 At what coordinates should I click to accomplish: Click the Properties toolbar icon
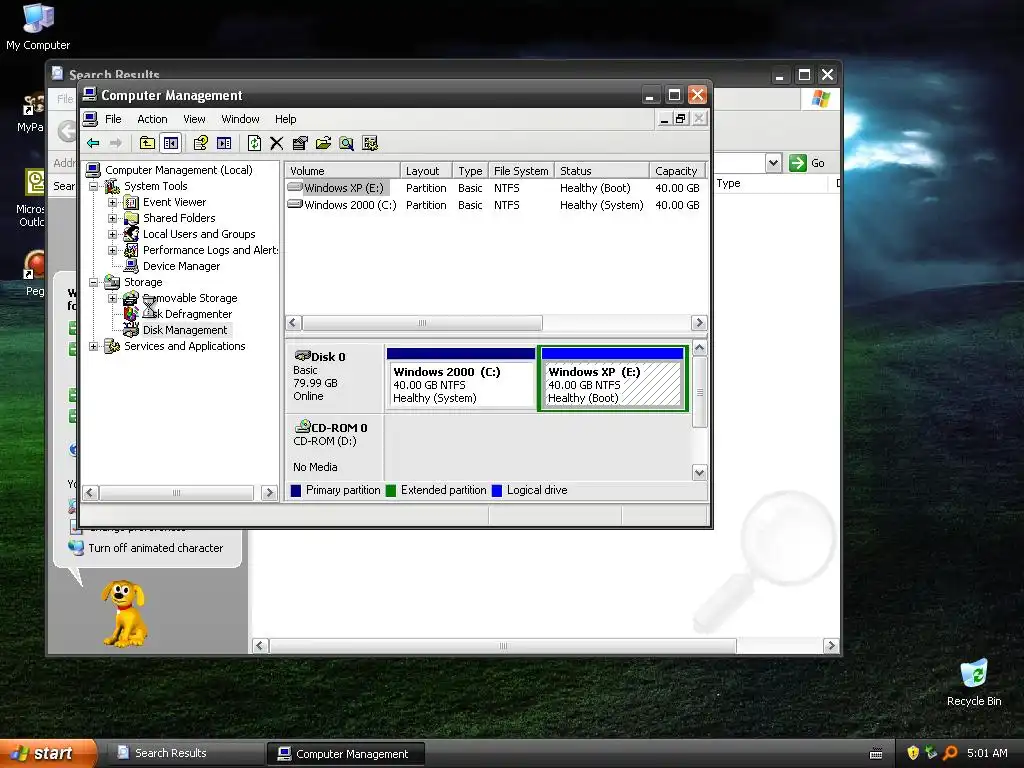tap(300, 143)
